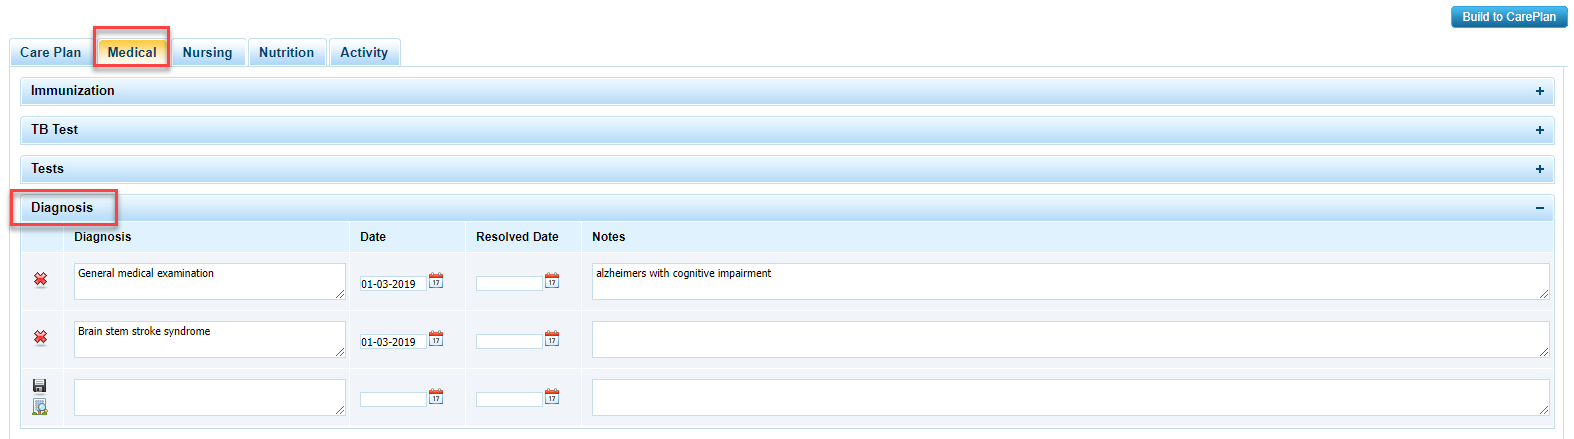Open the Nutrition tab
The width and height of the screenshot is (1574, 439).
[x=286, y=53]
